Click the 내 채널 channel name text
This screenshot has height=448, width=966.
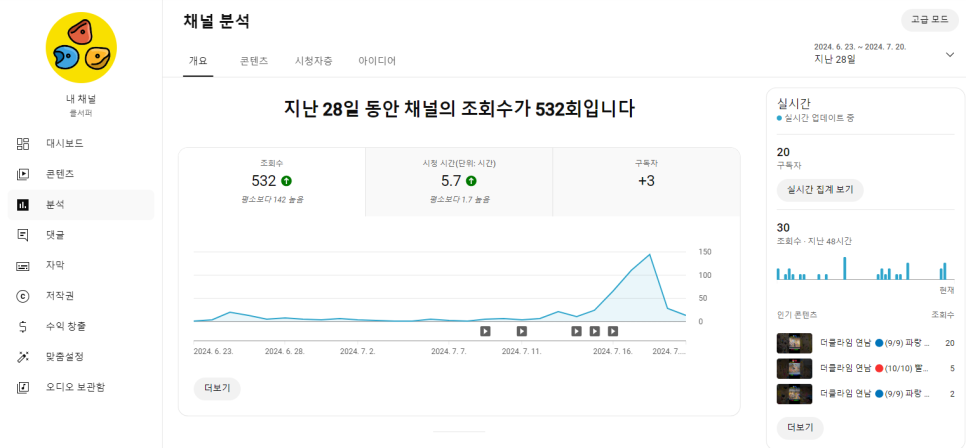tap(81, 99)
